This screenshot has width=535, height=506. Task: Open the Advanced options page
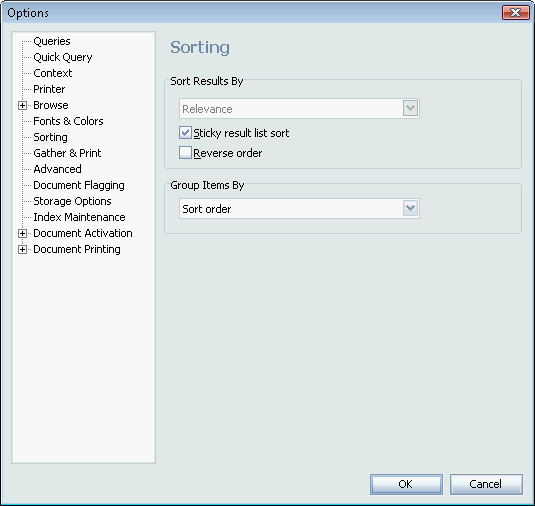click(x=57, y=169)
